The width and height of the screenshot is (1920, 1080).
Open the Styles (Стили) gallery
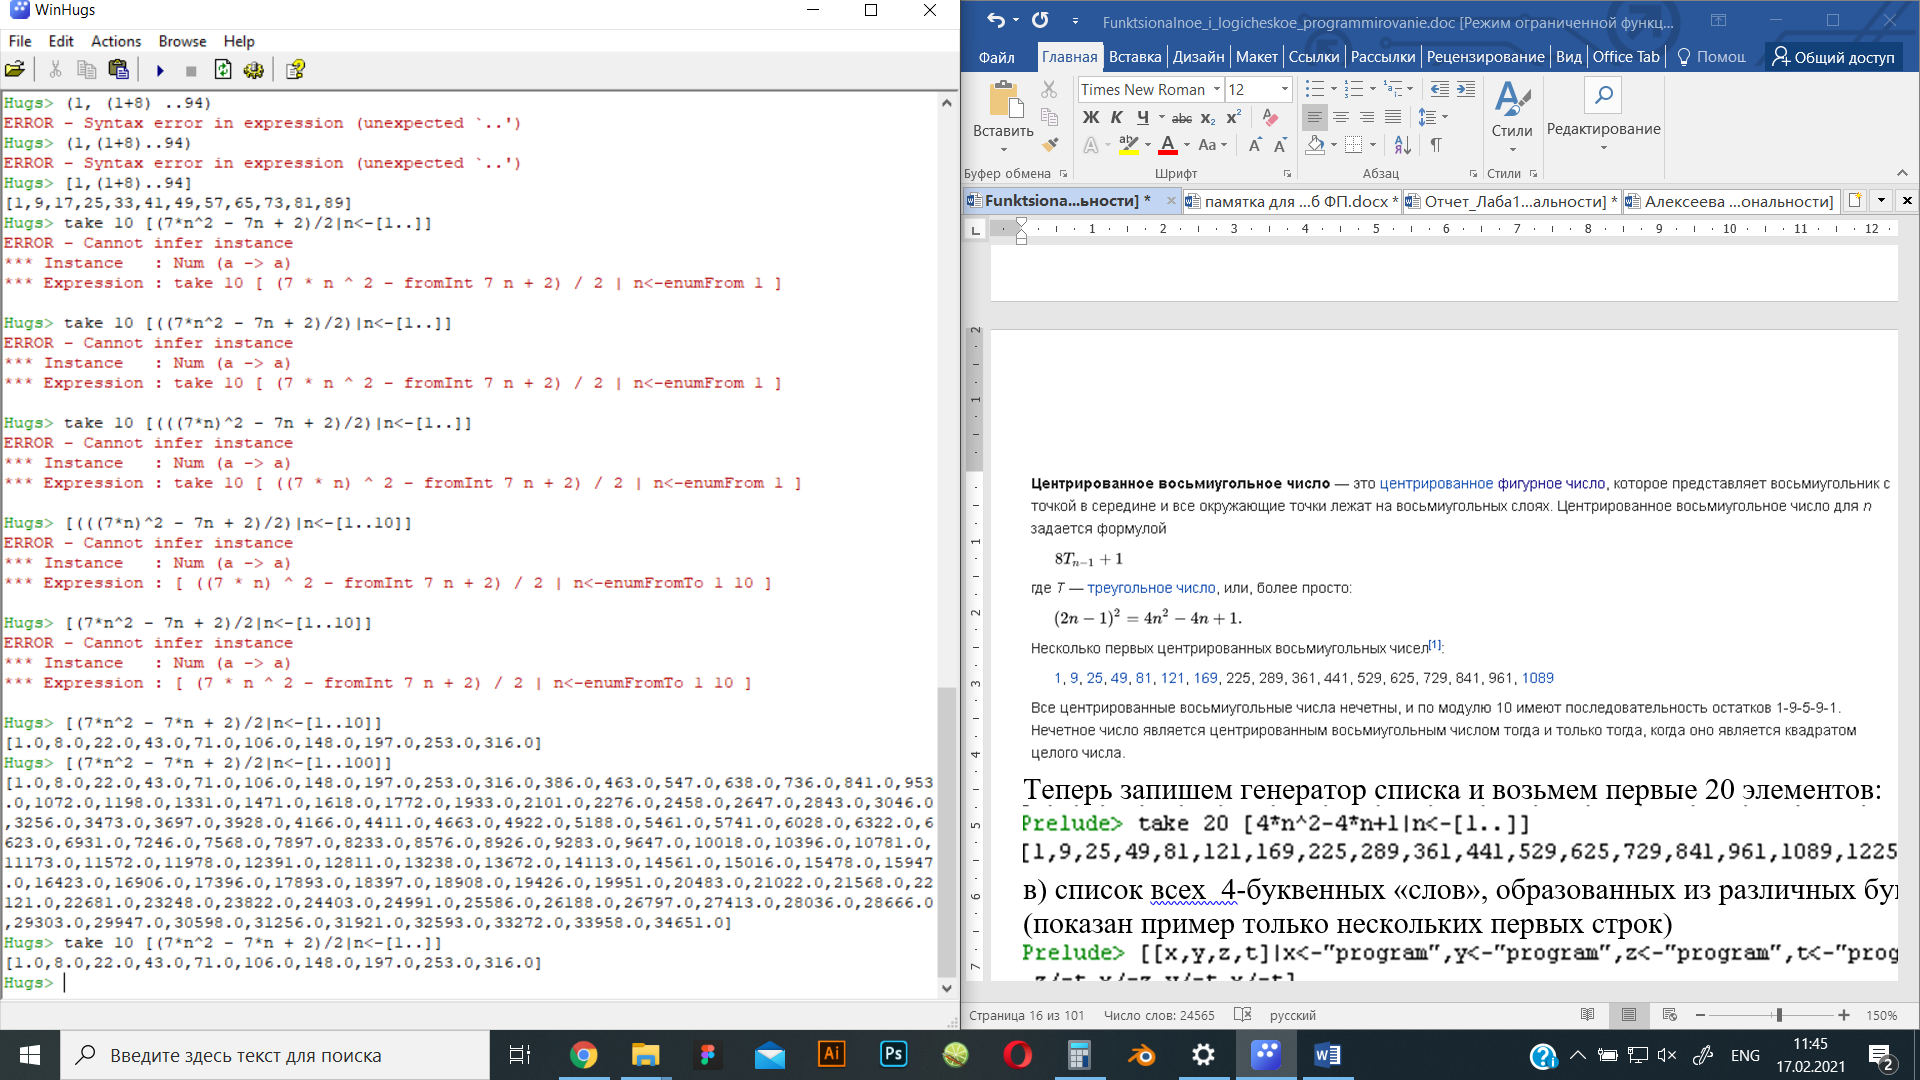(1512, 114)
